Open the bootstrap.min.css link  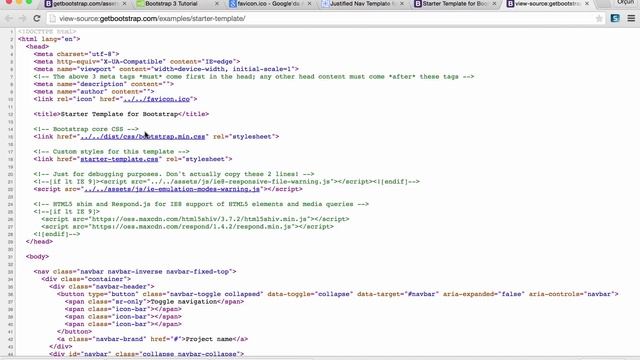[x=142, y=136]
